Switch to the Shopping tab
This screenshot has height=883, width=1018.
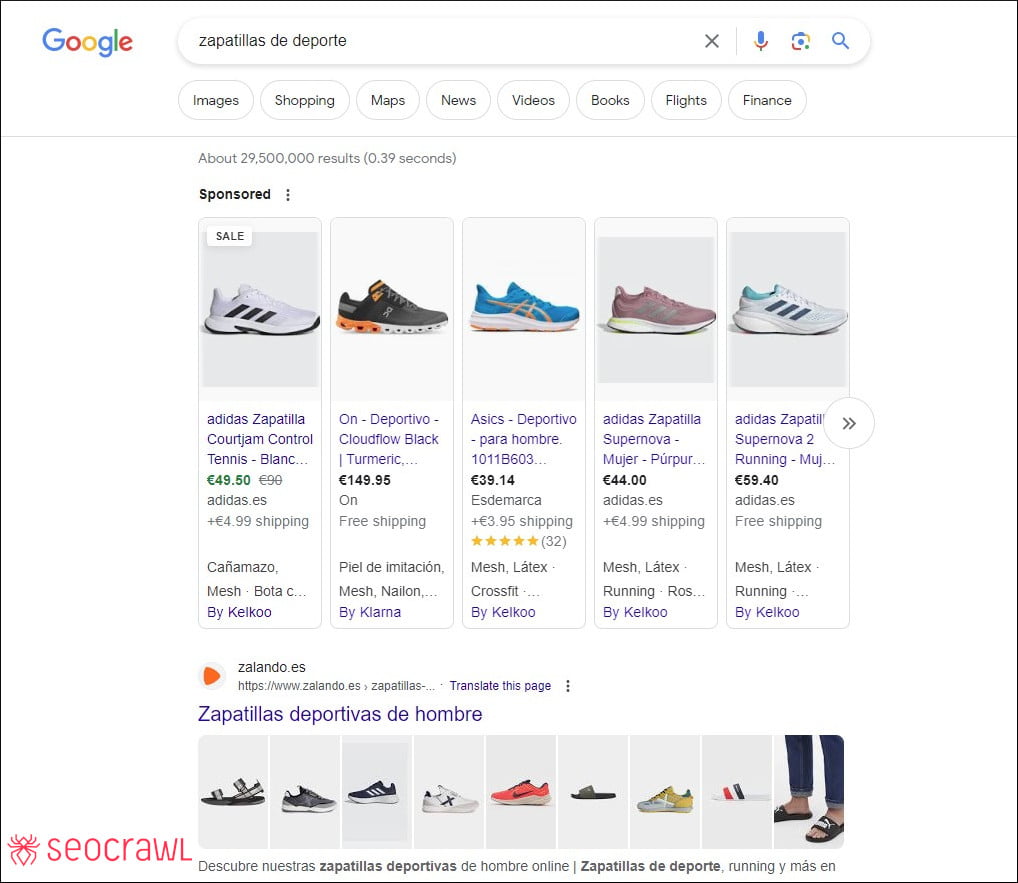click(304, 100)
